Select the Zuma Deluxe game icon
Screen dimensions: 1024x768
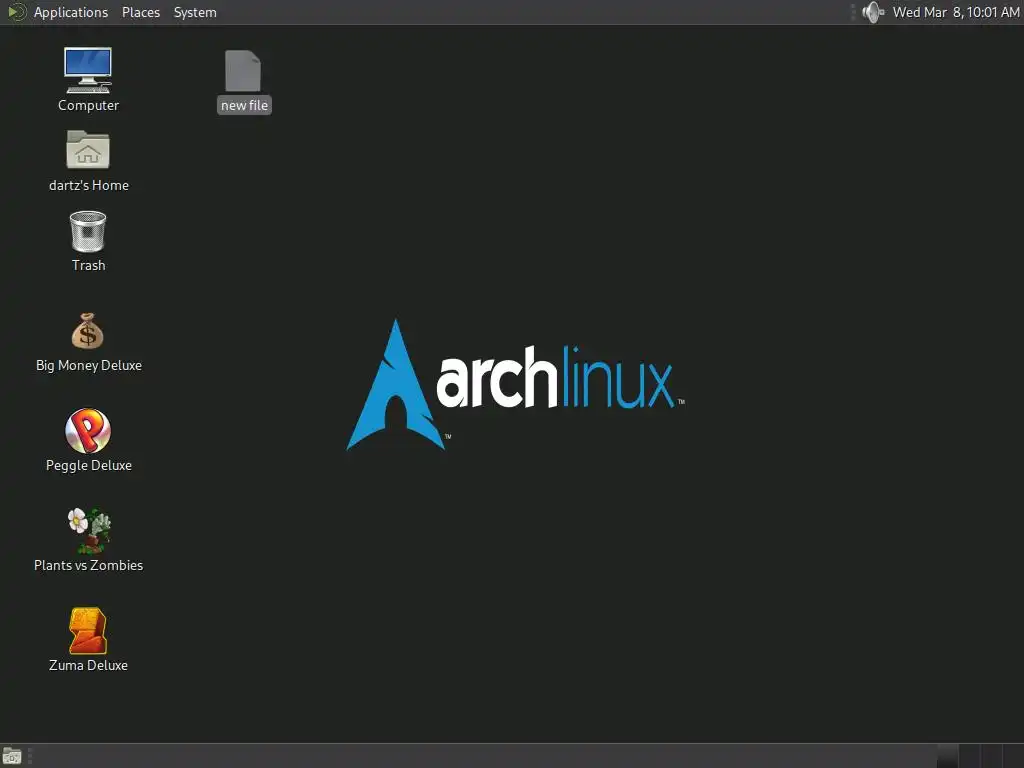pyautogui.click(x=88, y=630)
